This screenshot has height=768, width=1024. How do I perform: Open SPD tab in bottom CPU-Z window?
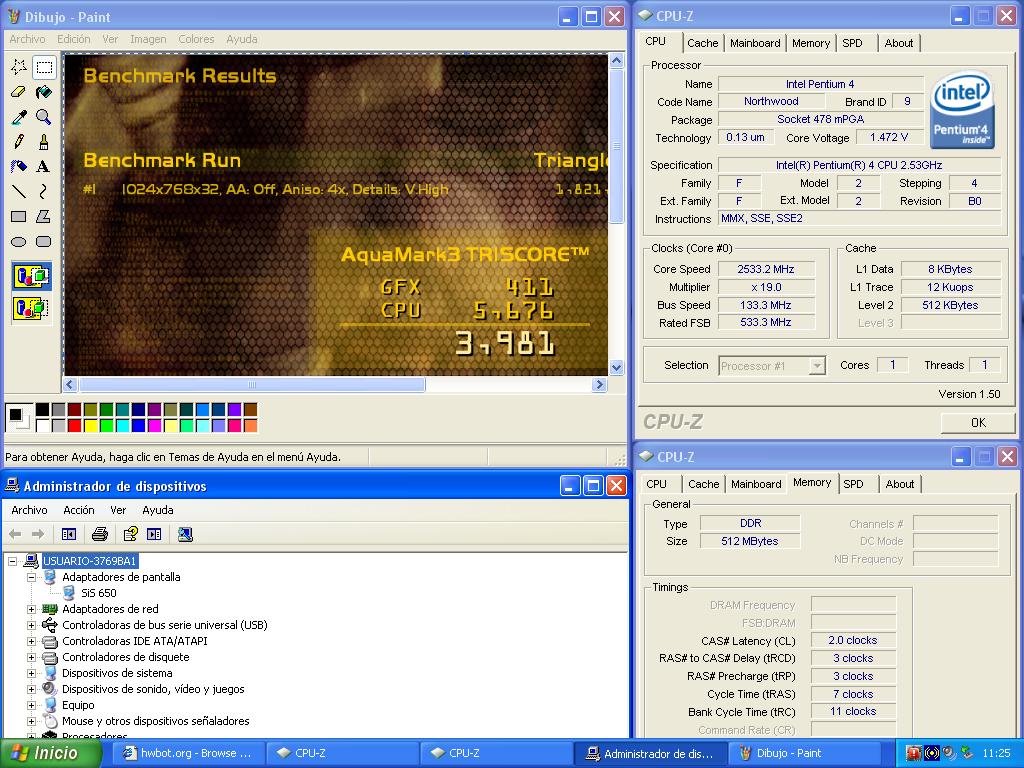point(853,484)
